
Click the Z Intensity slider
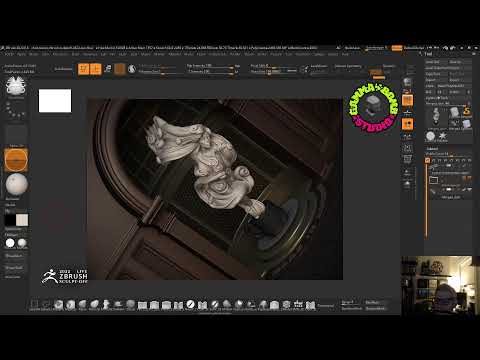click(210, 71)
